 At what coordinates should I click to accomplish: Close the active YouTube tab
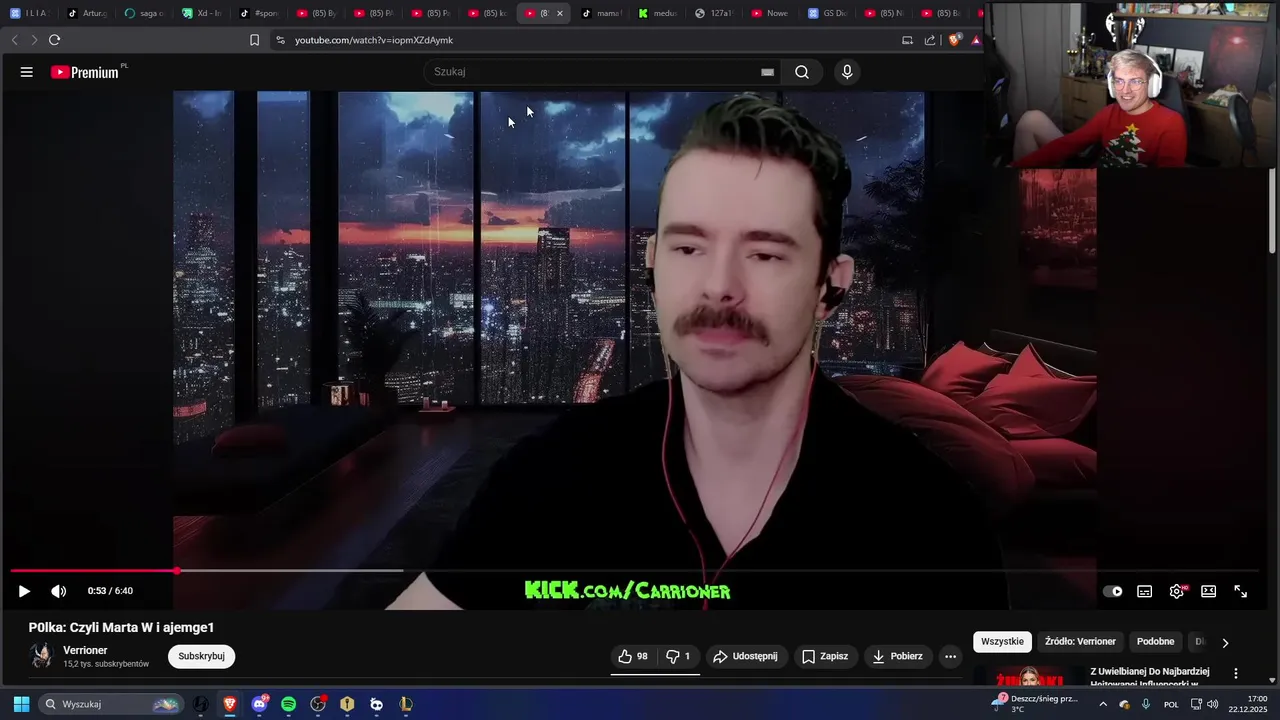click(x=560, y=13)
